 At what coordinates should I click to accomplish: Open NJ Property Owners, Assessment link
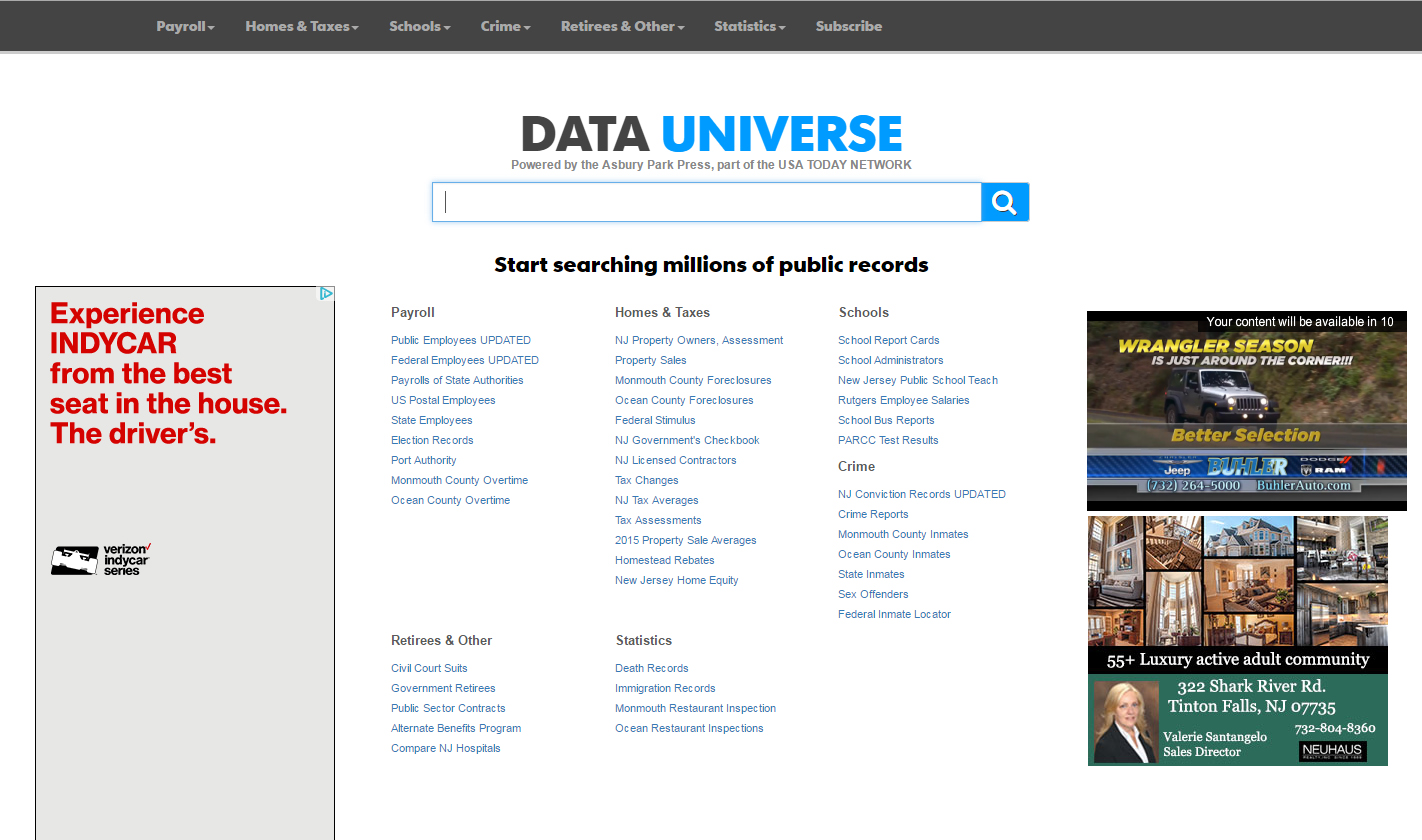tap(699, 340)
